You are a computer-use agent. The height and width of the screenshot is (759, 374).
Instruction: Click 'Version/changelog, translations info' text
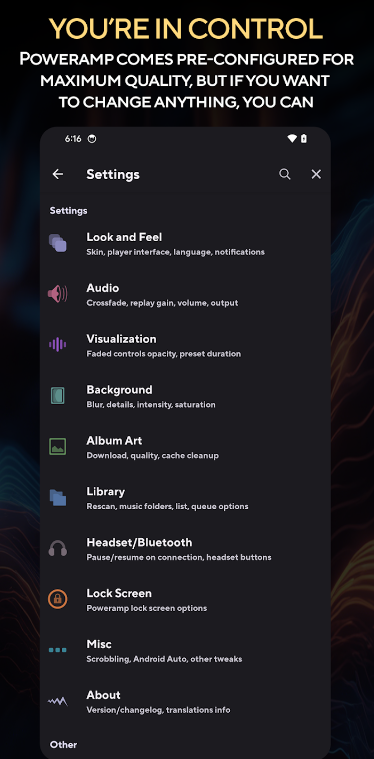click(158, 710)
